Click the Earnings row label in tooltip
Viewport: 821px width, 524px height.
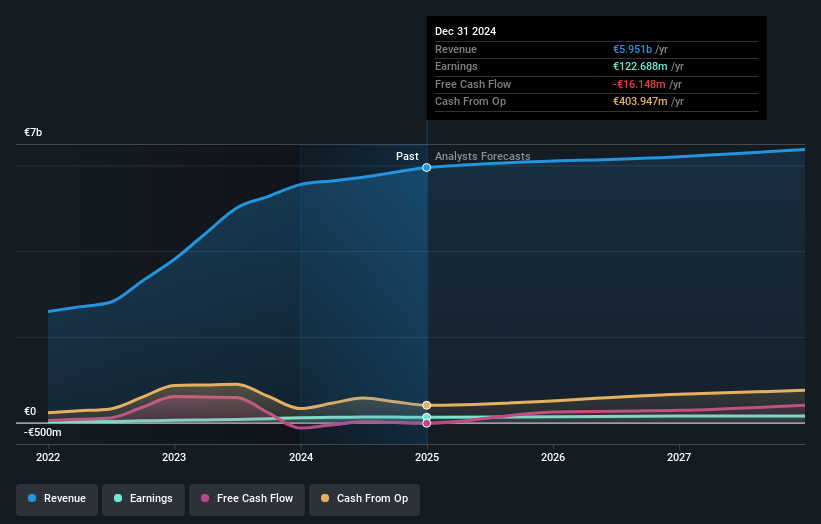(x=456, y=66)
